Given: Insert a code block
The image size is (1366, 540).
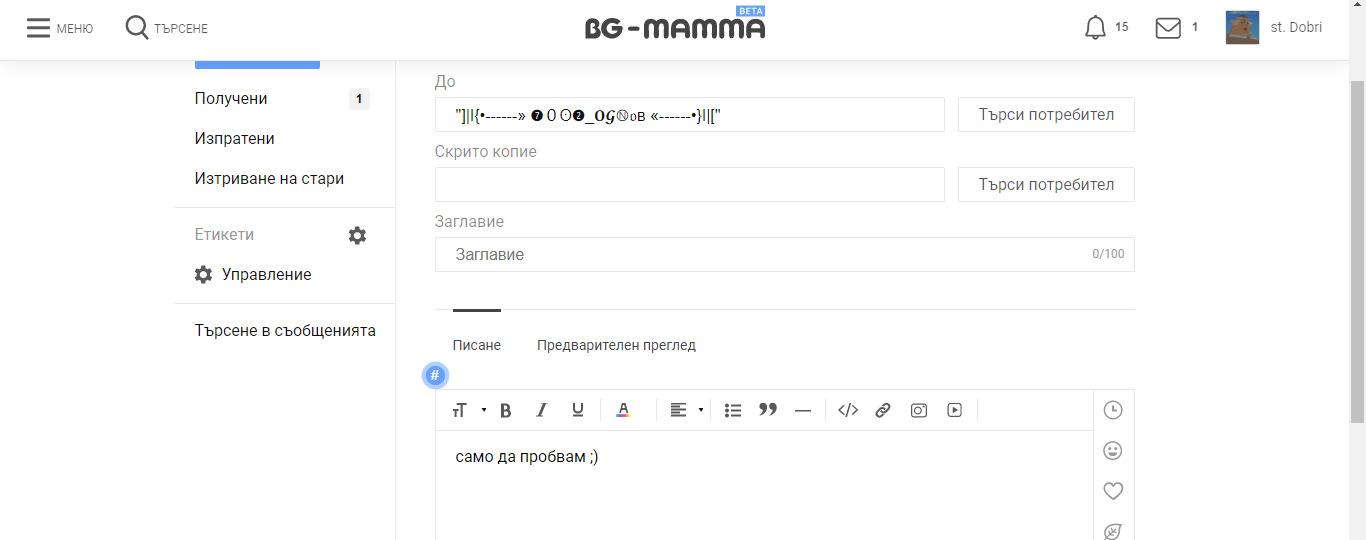Looking at the screenshot, I should click(x=848, y=410).
